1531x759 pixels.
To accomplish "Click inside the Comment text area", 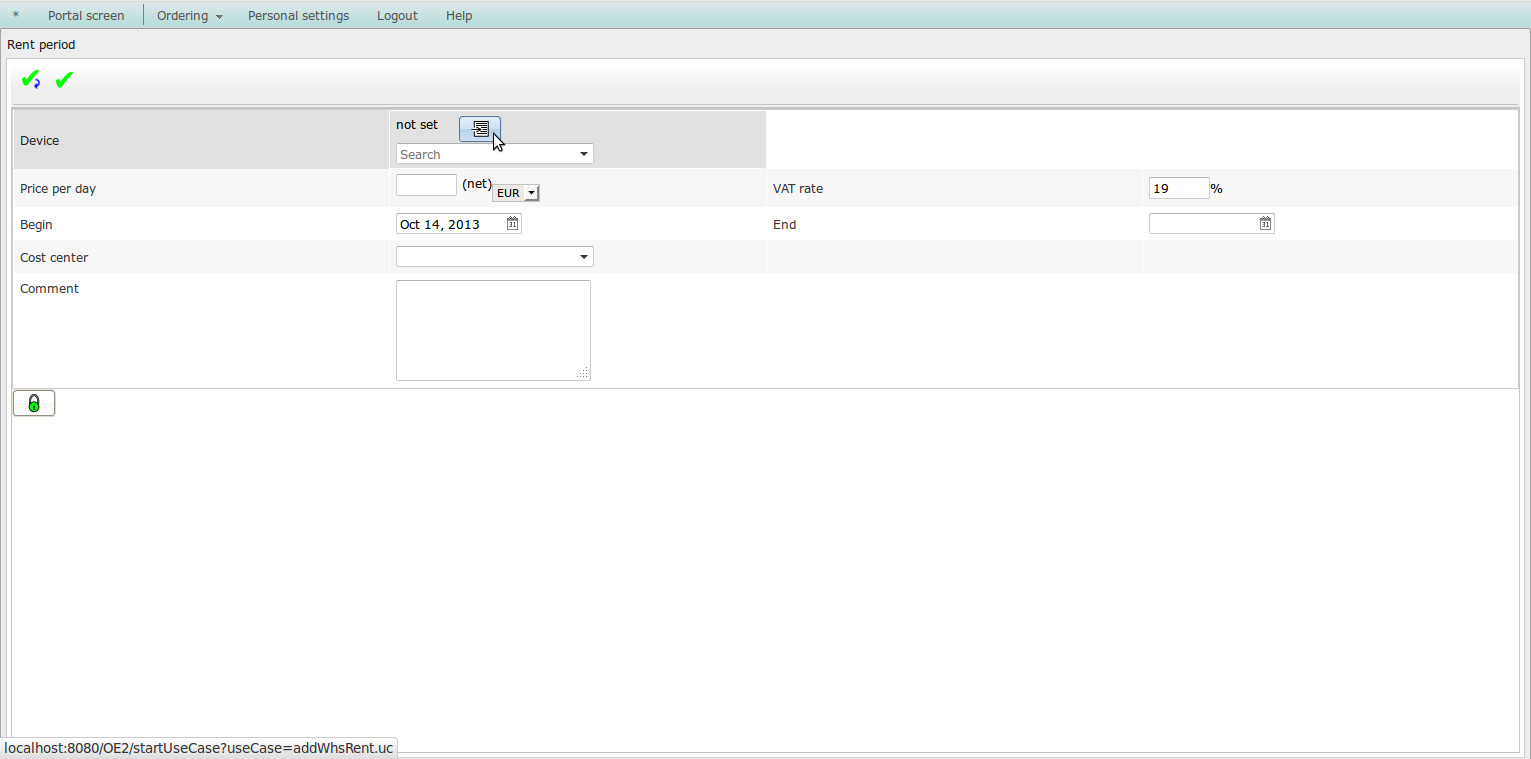I will pos(493,330).
